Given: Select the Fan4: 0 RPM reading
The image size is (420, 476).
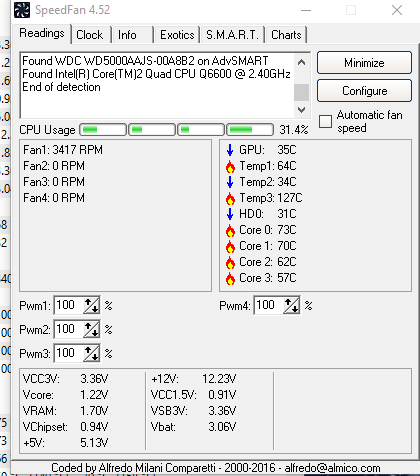Looking at the screenshot, I should pos(54,198).
